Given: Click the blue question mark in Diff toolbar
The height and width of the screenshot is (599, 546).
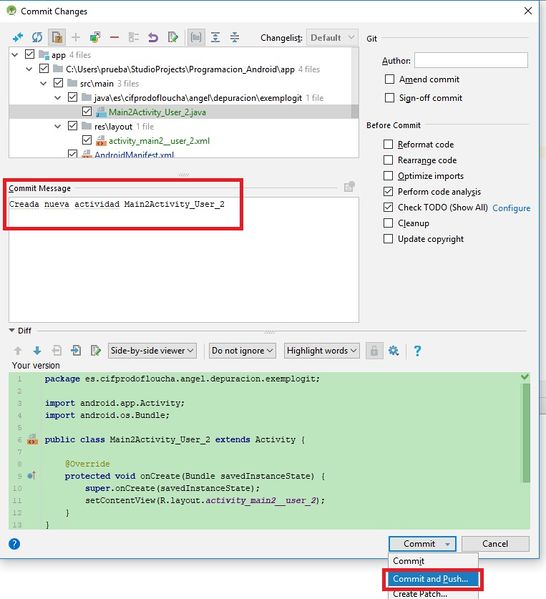Looking at the screenshot, I should coord(417,351).
